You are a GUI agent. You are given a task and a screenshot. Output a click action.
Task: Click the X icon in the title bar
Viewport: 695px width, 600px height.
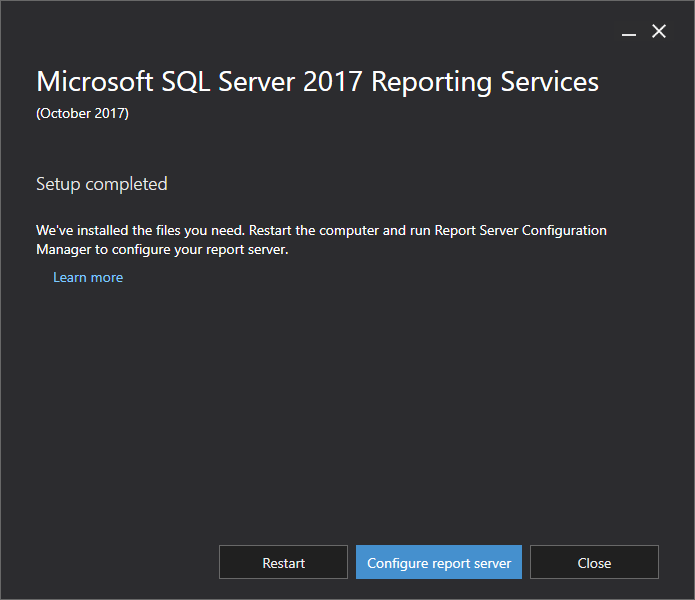[659, 32]
